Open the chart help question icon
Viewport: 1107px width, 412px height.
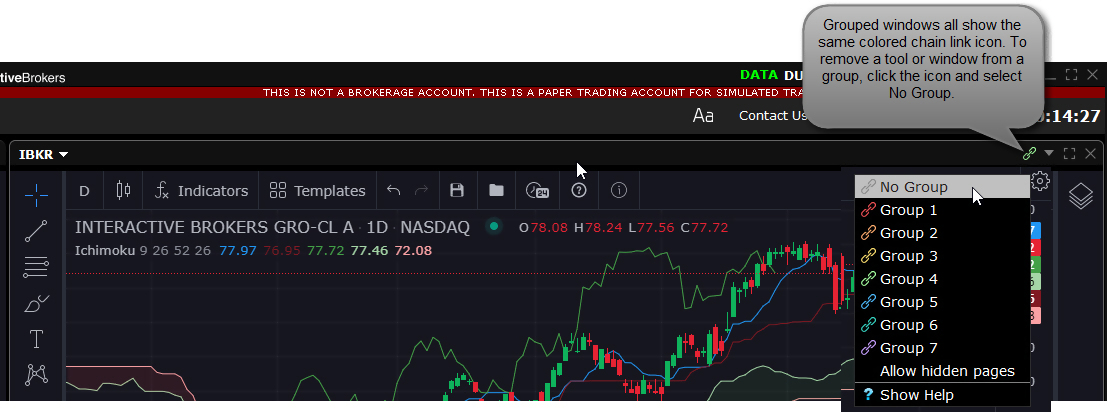pyautogui.click(x=579, y=190)
